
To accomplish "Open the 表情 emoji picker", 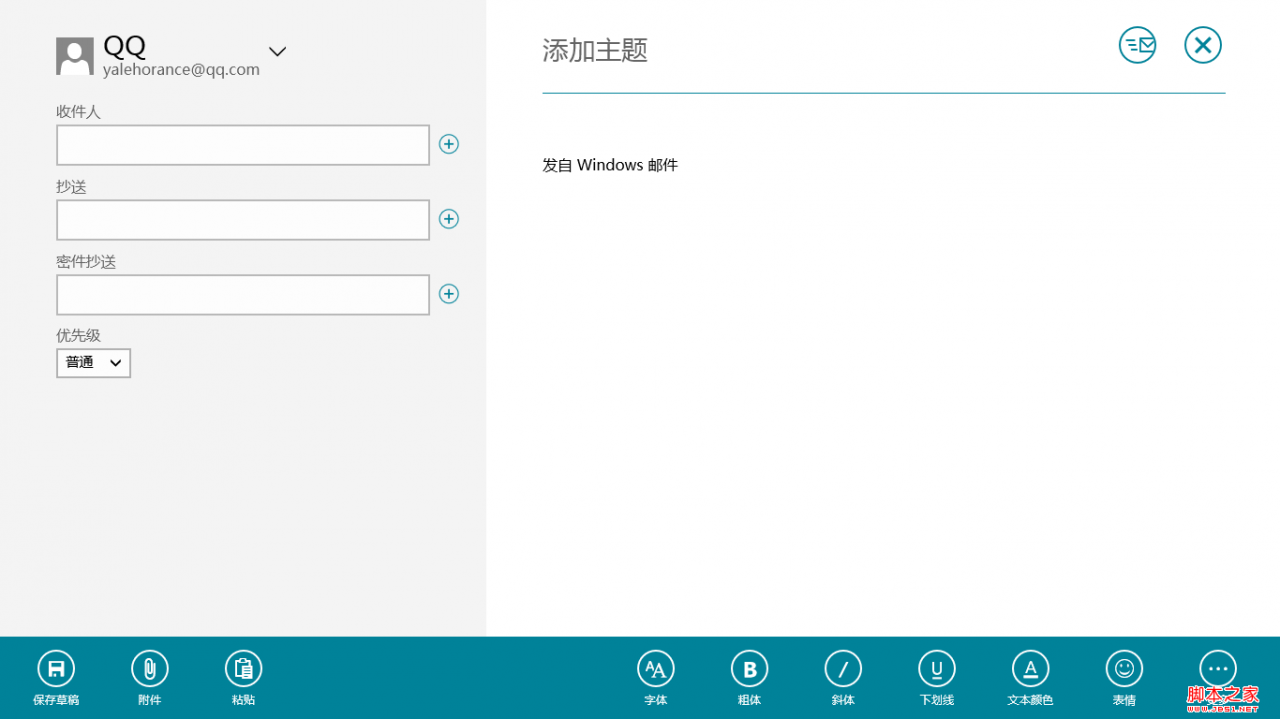I will [1124, 668].
